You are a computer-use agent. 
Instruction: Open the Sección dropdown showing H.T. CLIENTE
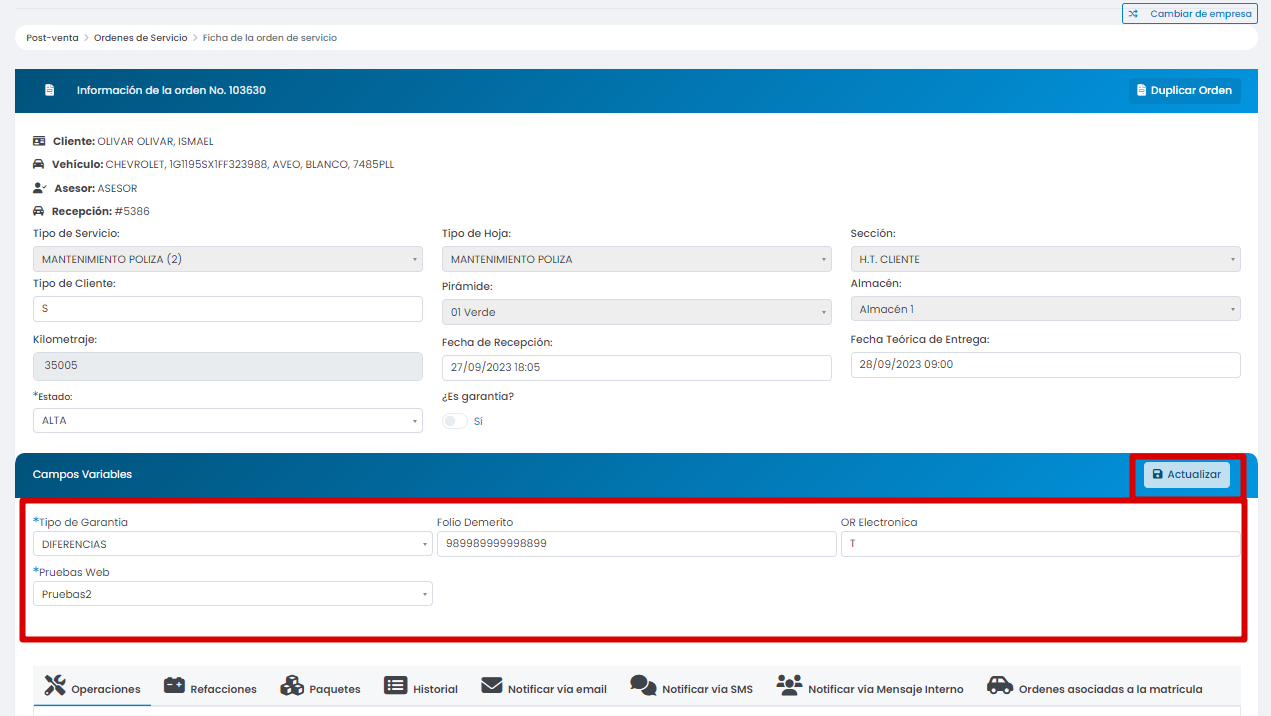(1045, 259)
